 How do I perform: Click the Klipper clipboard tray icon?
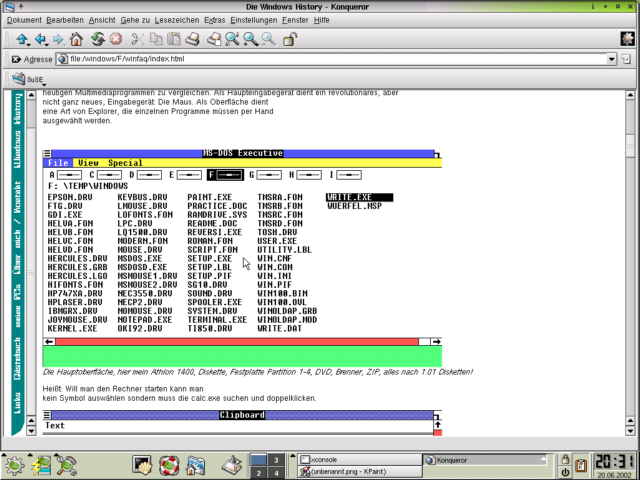[580, 466]
